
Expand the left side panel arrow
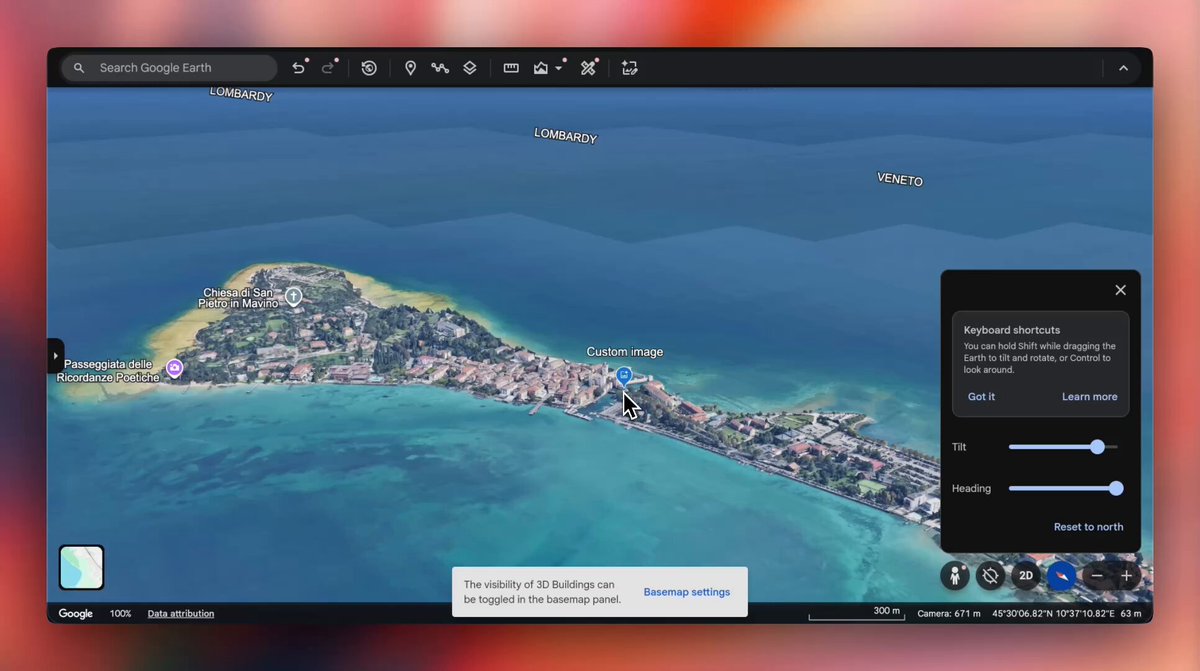55,356
